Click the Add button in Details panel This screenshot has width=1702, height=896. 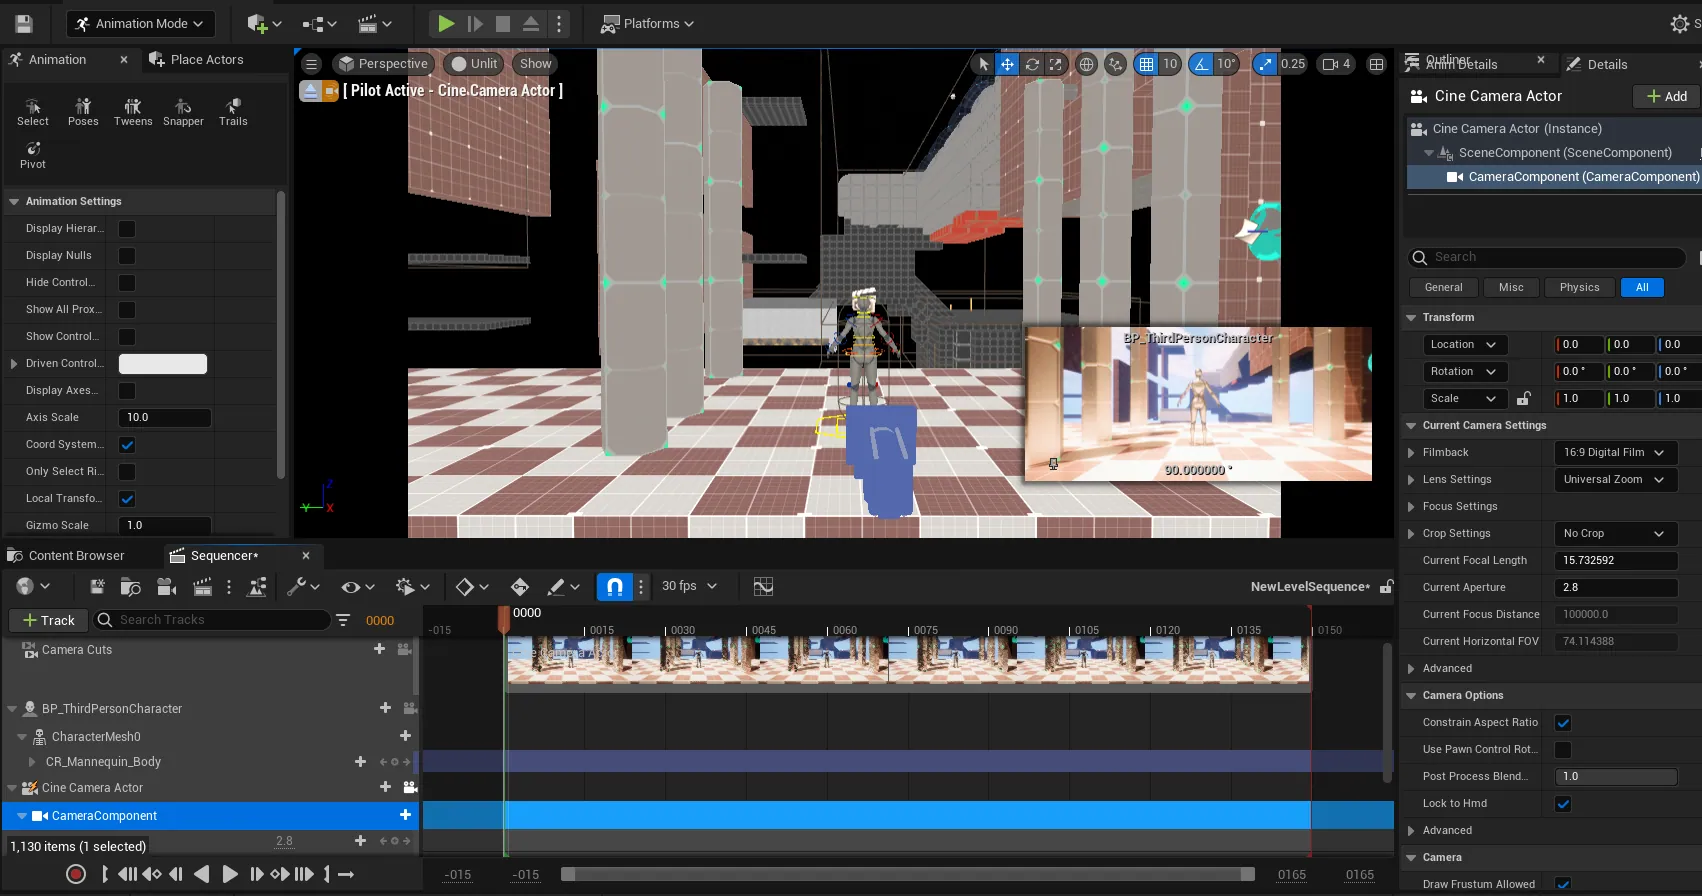coord(1666,96)
